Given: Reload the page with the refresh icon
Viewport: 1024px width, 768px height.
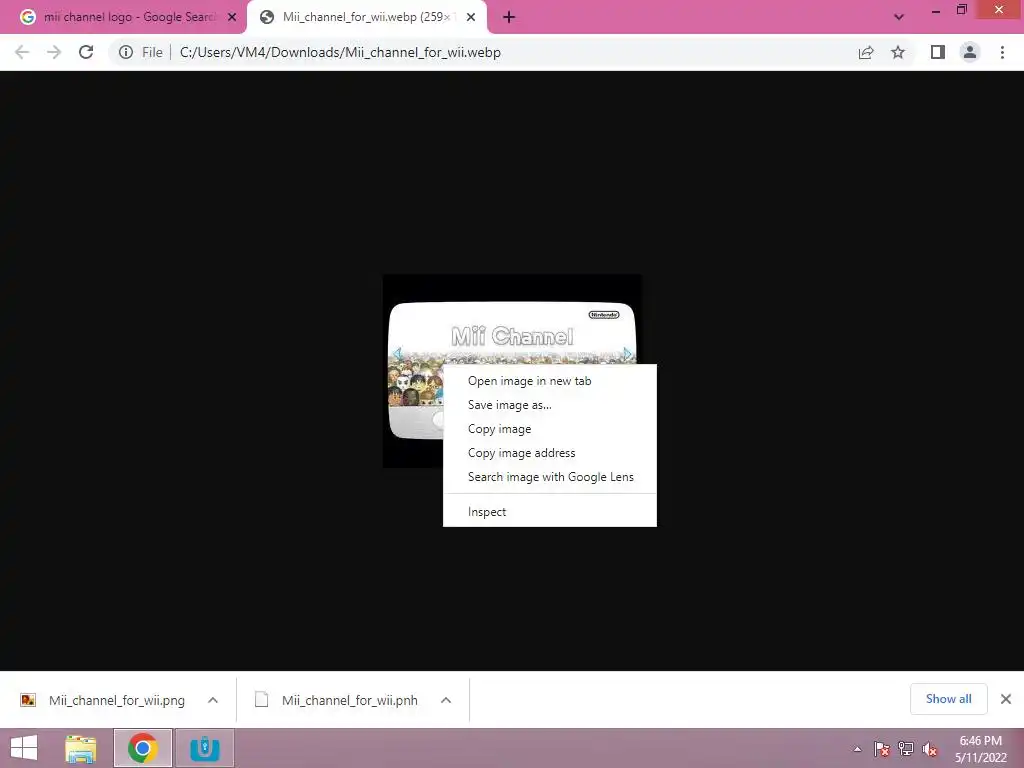Looking at the screenshot, I should pos(86,52).
